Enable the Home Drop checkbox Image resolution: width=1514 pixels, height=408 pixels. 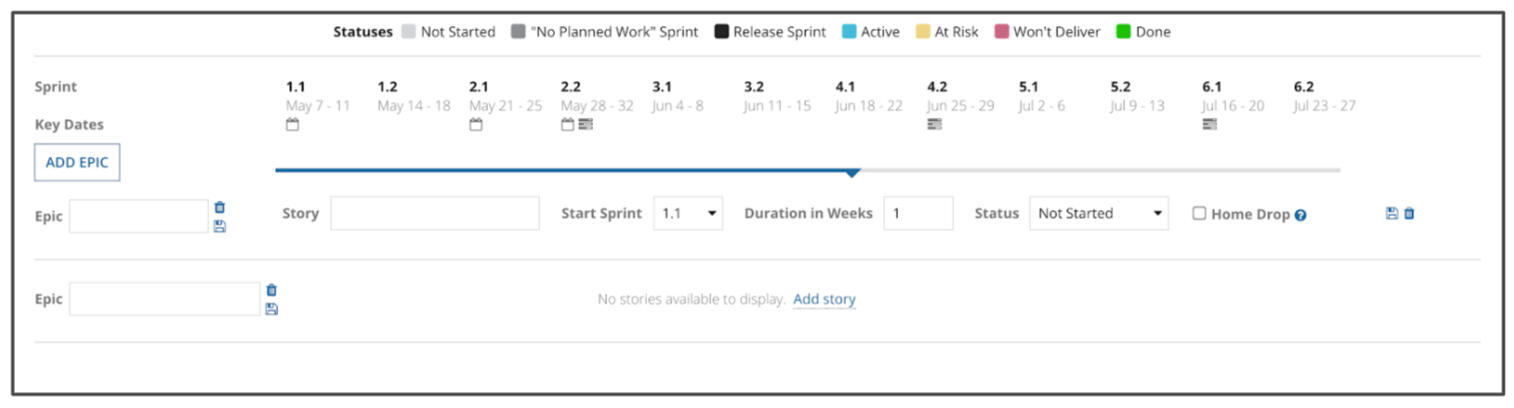point(1199,213)
